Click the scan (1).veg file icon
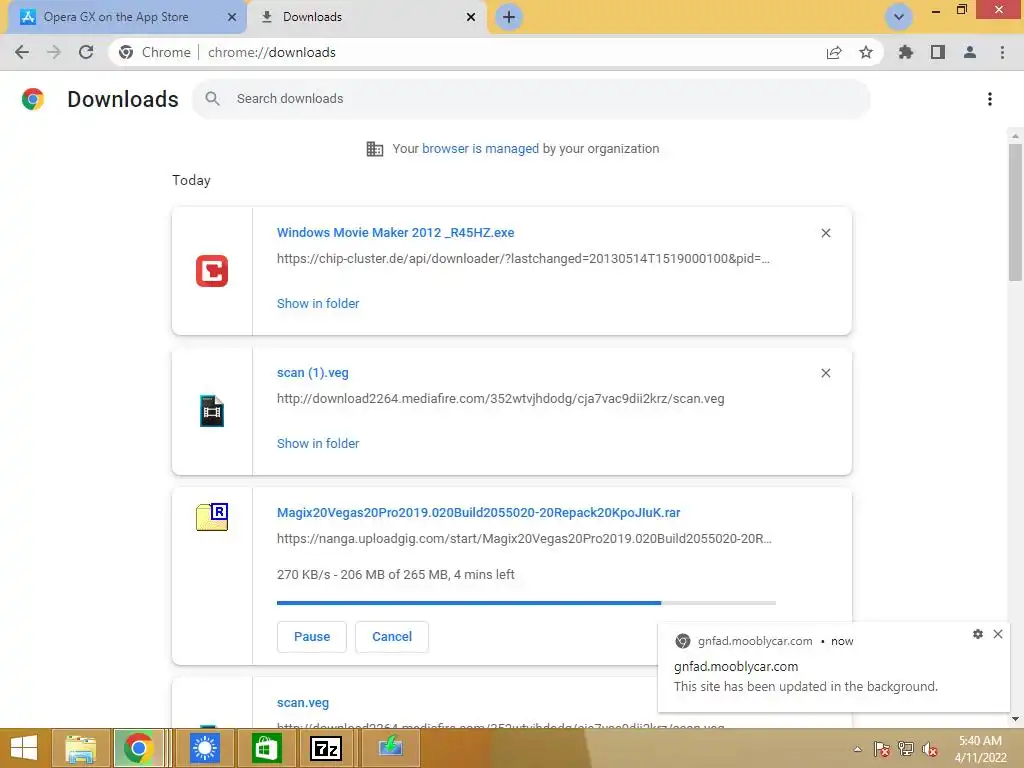This screenshot has height=768, width=1024. [x=212, y=411]
